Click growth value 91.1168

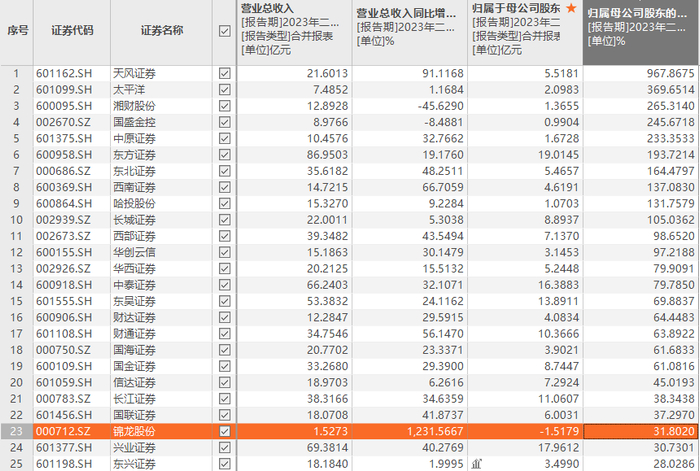click(x=443, y=73)
